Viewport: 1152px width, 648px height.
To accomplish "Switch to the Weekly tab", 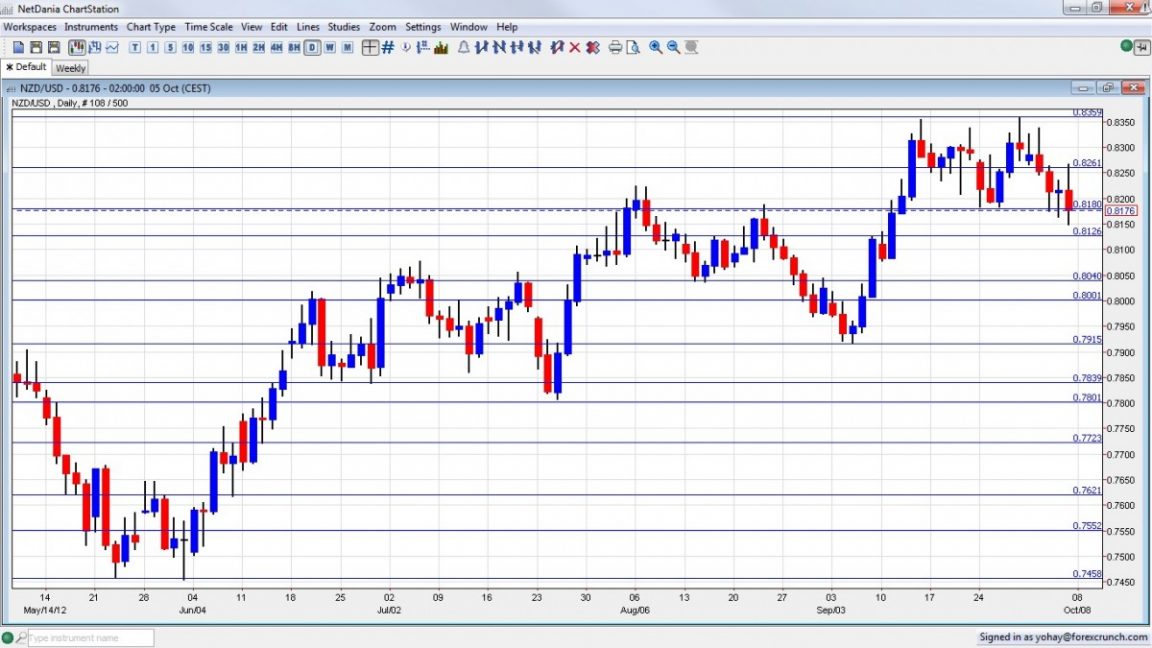I will point(71,68).
